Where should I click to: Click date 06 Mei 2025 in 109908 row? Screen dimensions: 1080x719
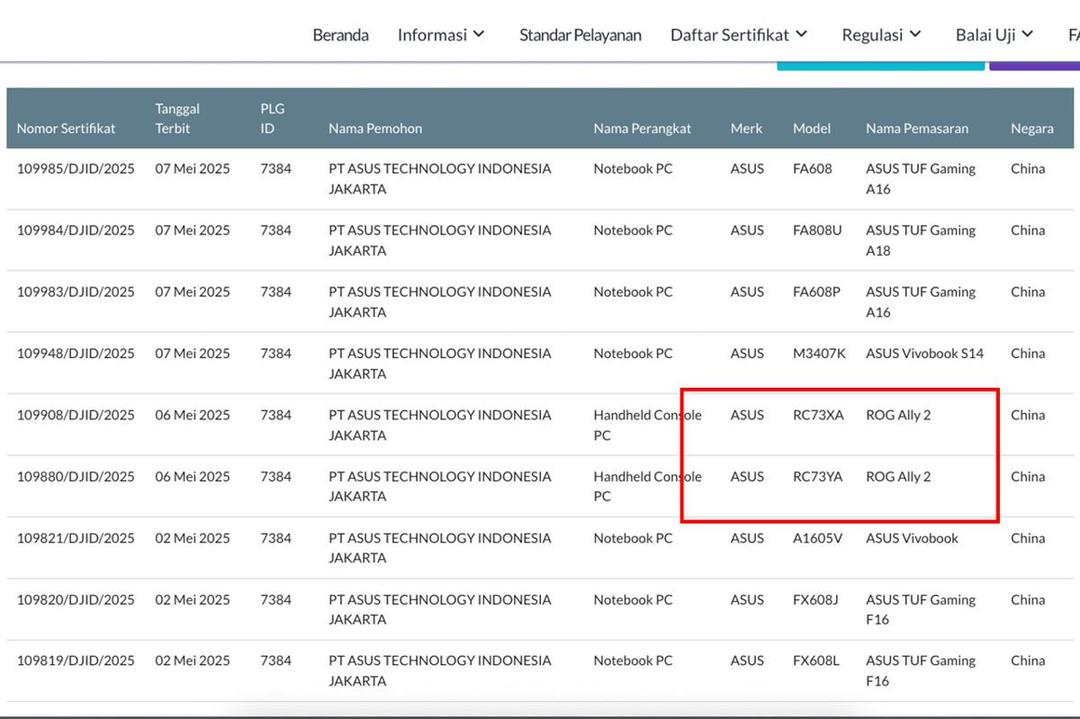coord(192,415)
